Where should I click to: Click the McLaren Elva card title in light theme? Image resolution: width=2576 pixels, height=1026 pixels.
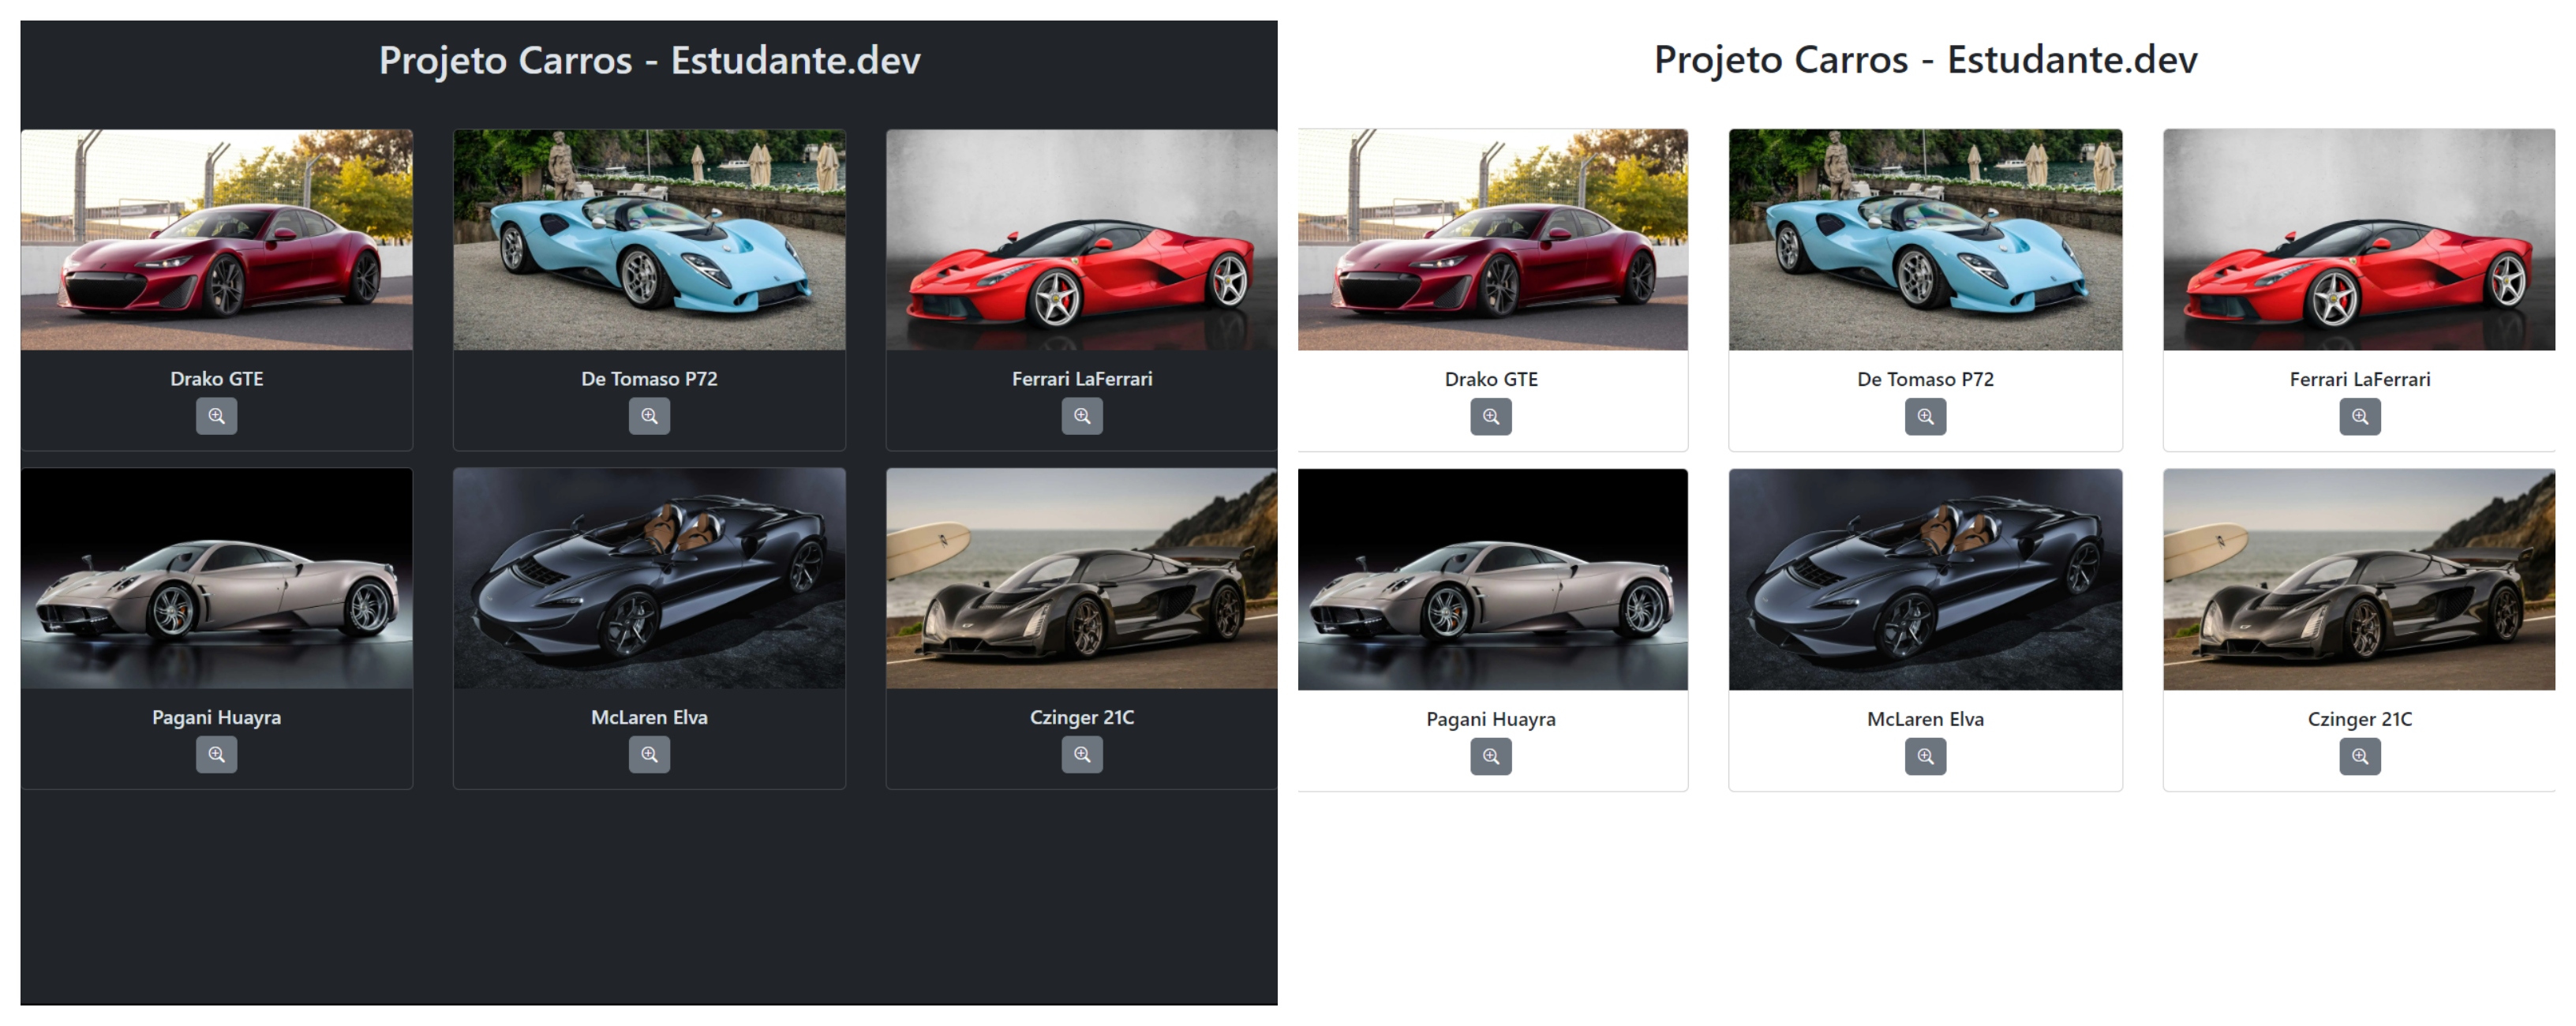[1925, 718]
